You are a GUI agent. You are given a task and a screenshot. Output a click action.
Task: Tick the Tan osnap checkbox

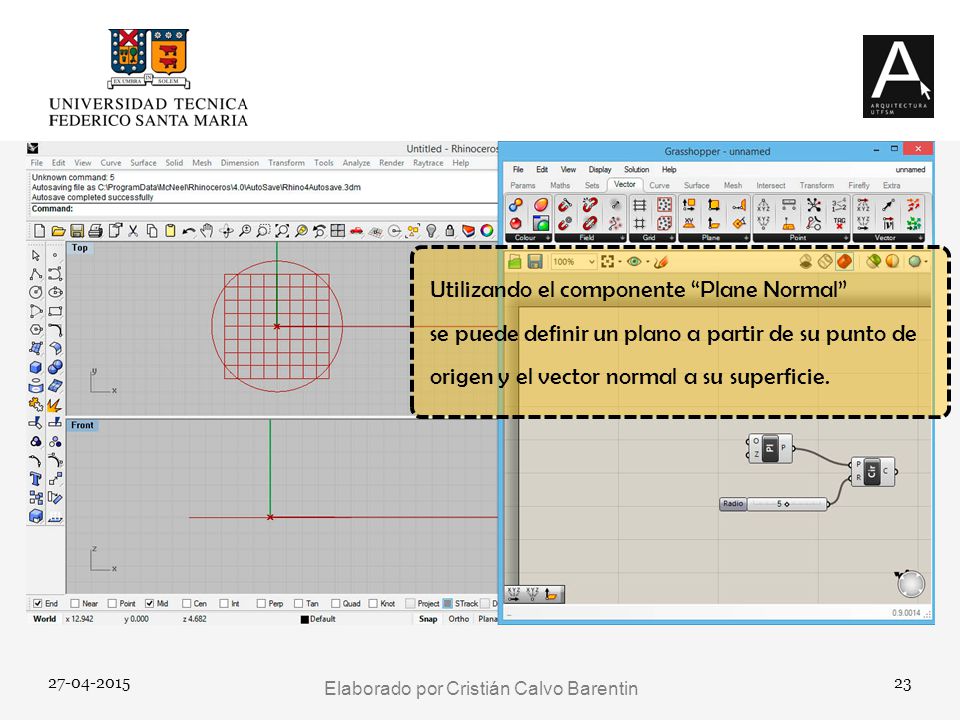[x=299, y=603]
